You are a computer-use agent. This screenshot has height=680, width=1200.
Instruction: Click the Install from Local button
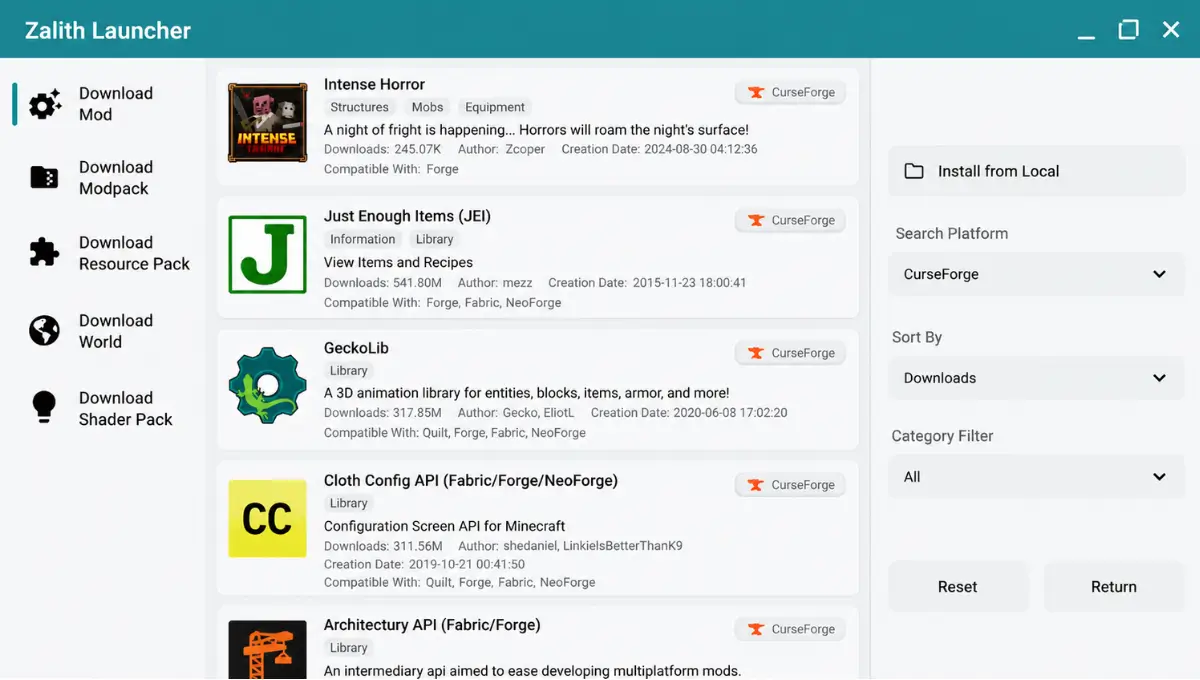point(1036,171)
